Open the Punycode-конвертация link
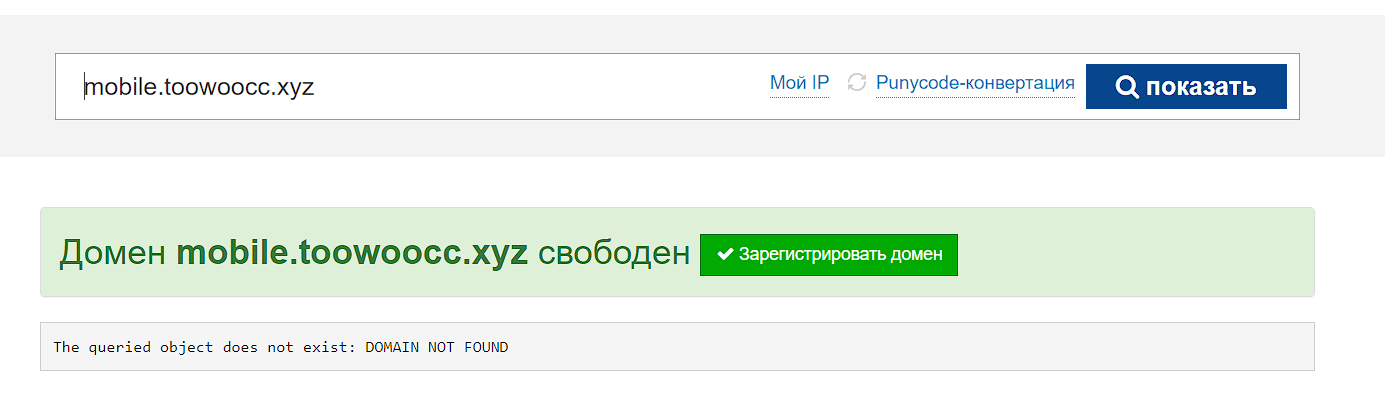Screen dimensions: 1385x398 tap(975, 83)
